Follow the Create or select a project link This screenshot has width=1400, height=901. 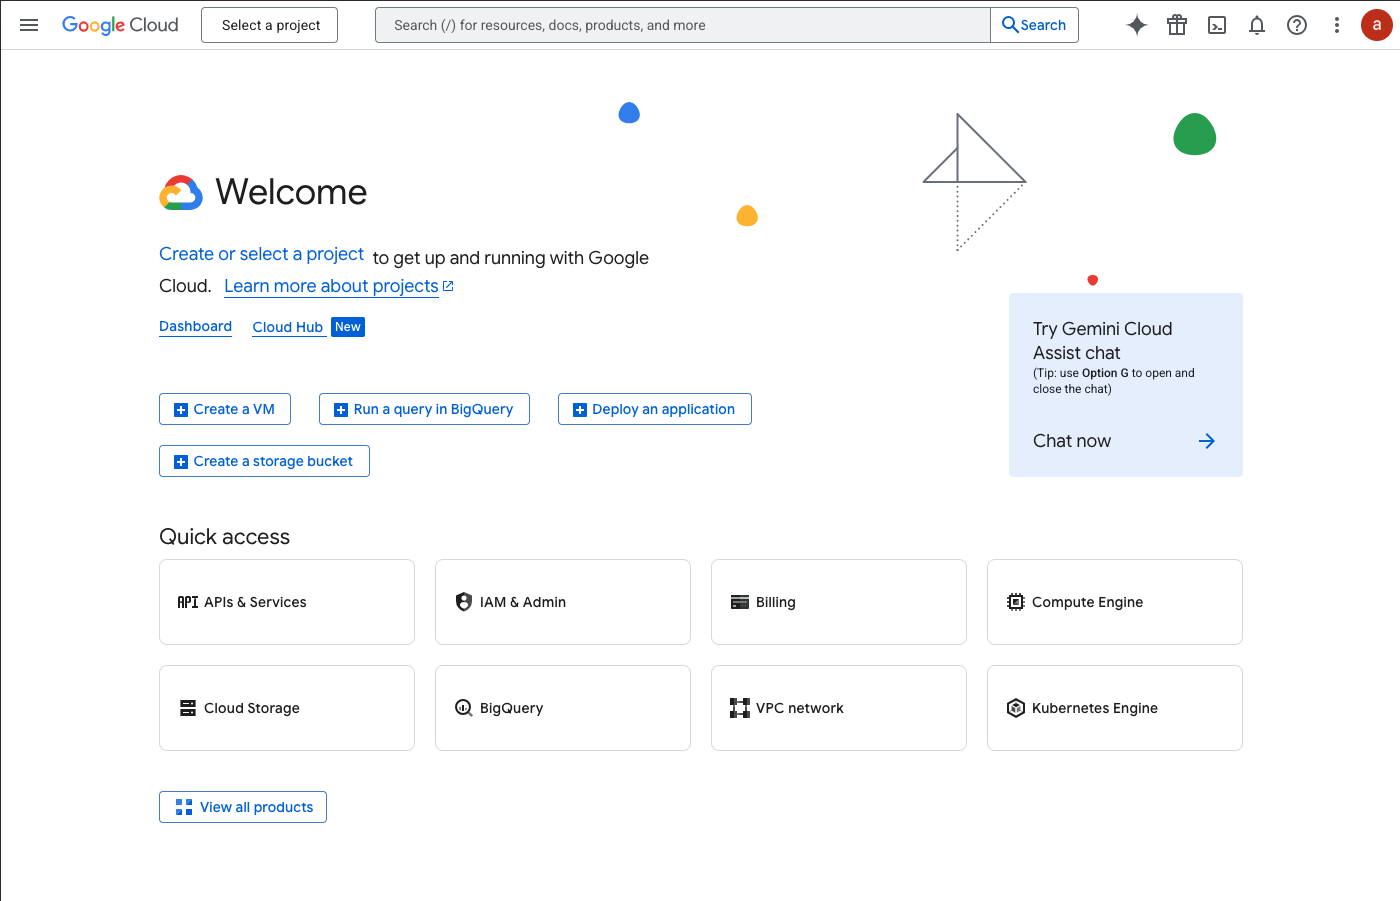261,254
